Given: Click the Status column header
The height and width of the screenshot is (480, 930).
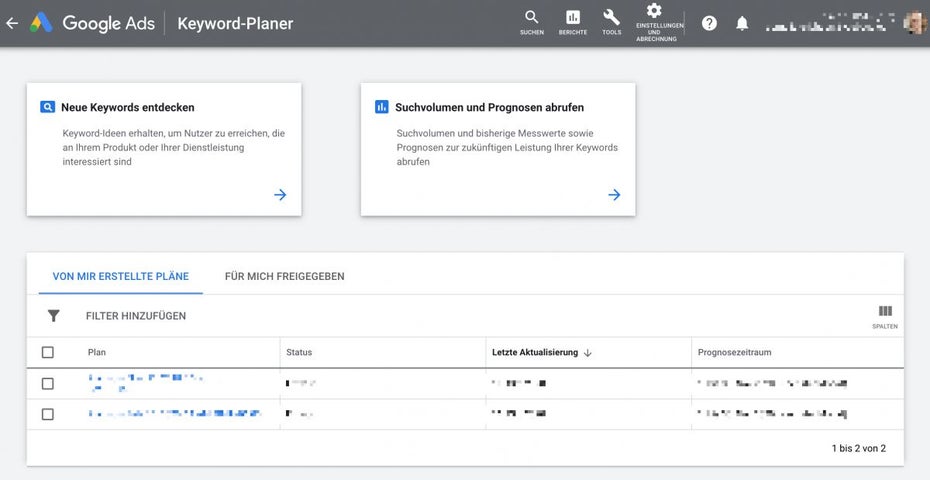Looking at the screenshot, I should click(x=299, y=352).
